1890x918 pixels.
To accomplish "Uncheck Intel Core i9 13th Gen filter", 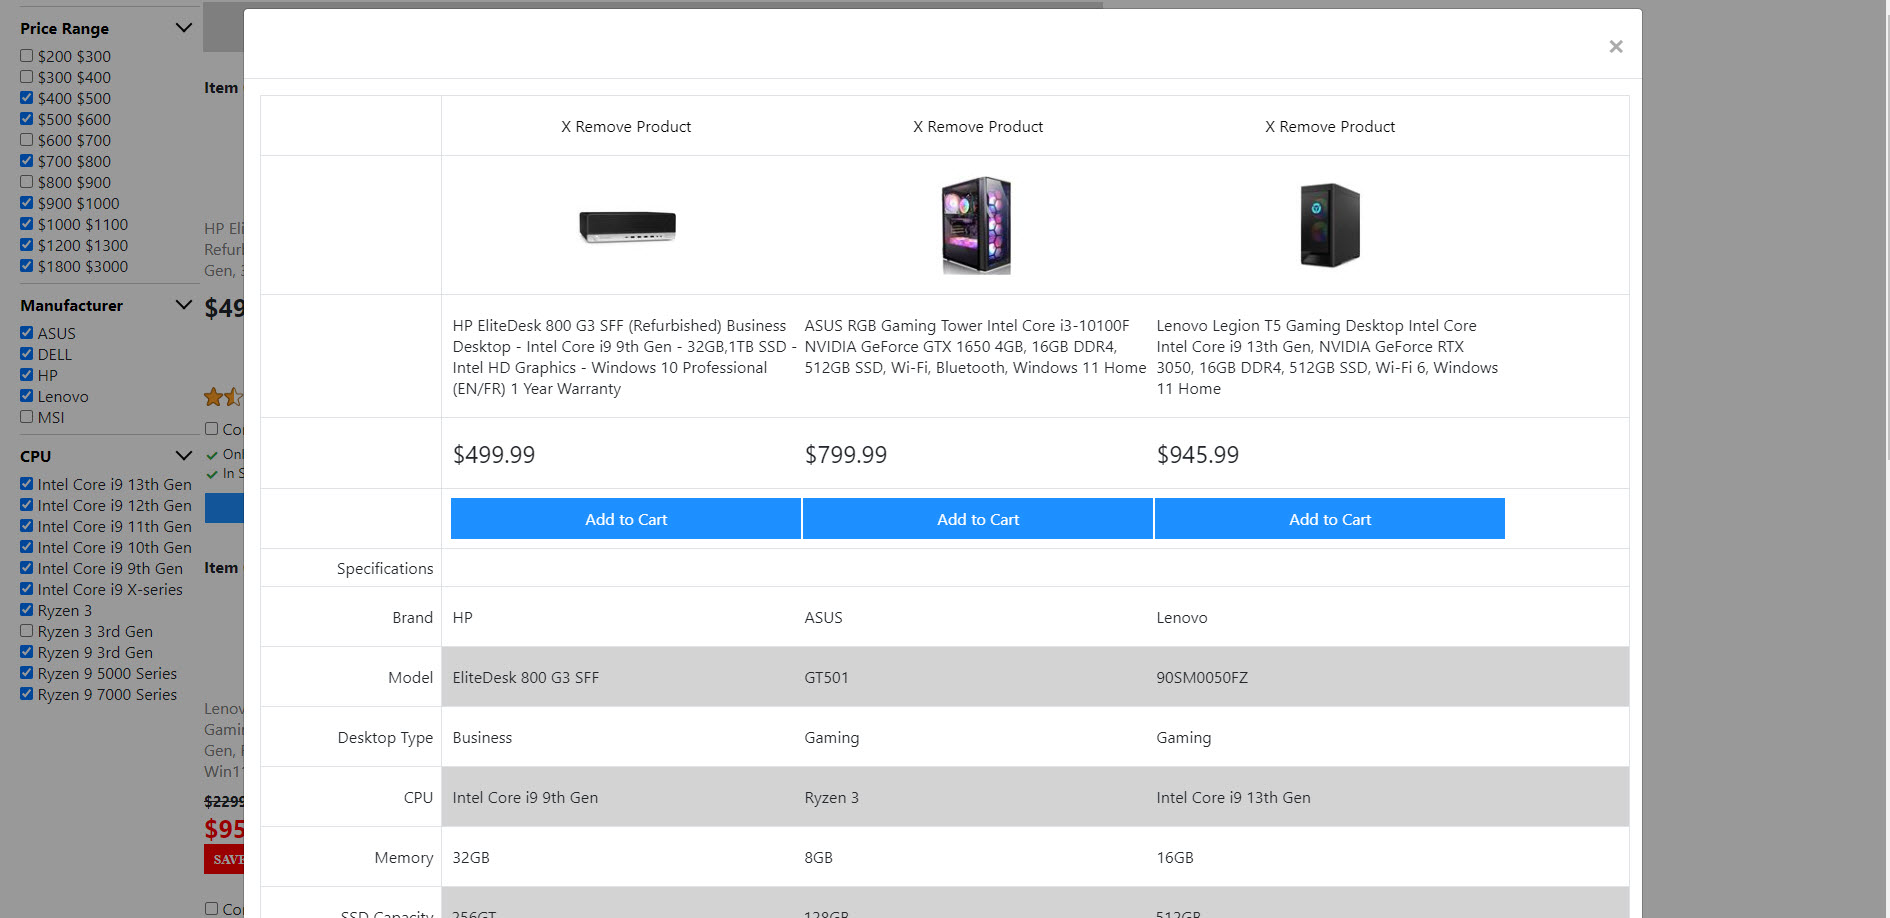I will [27, 484].
